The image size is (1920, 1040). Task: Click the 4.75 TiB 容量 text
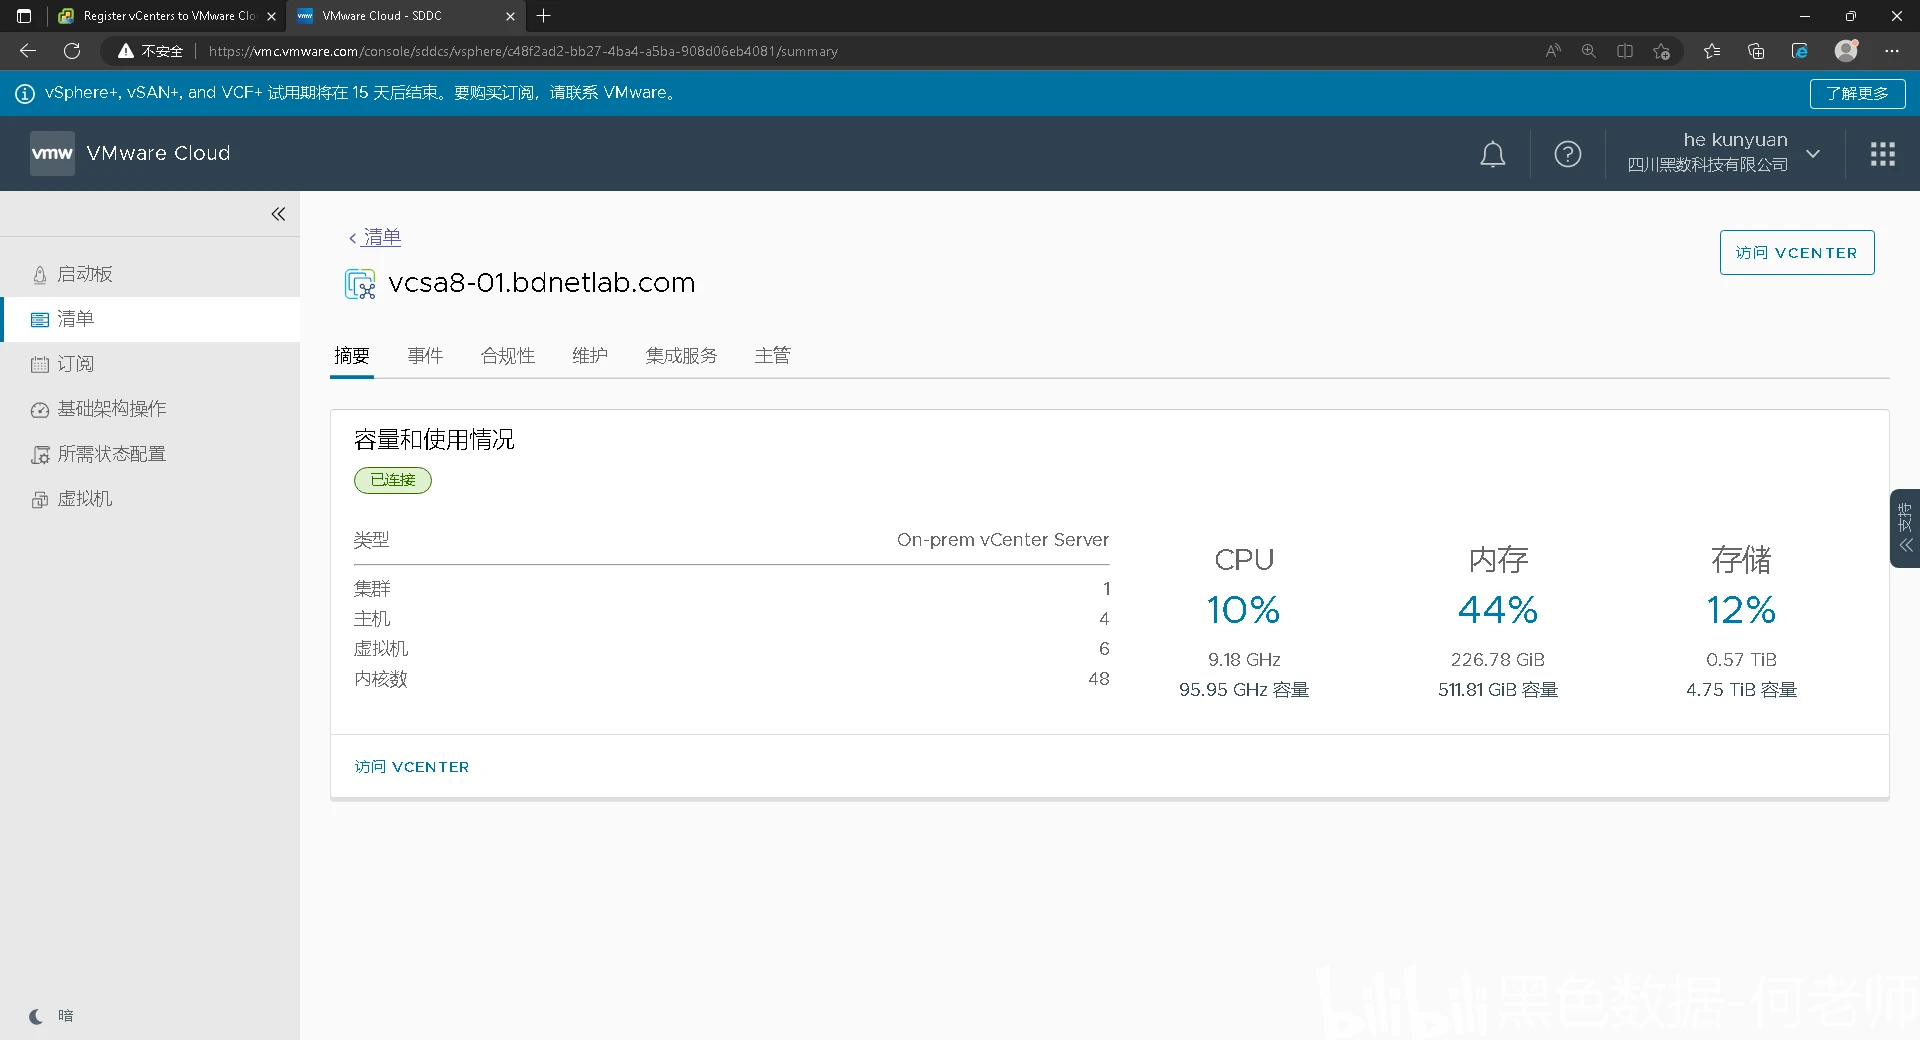1741,690
